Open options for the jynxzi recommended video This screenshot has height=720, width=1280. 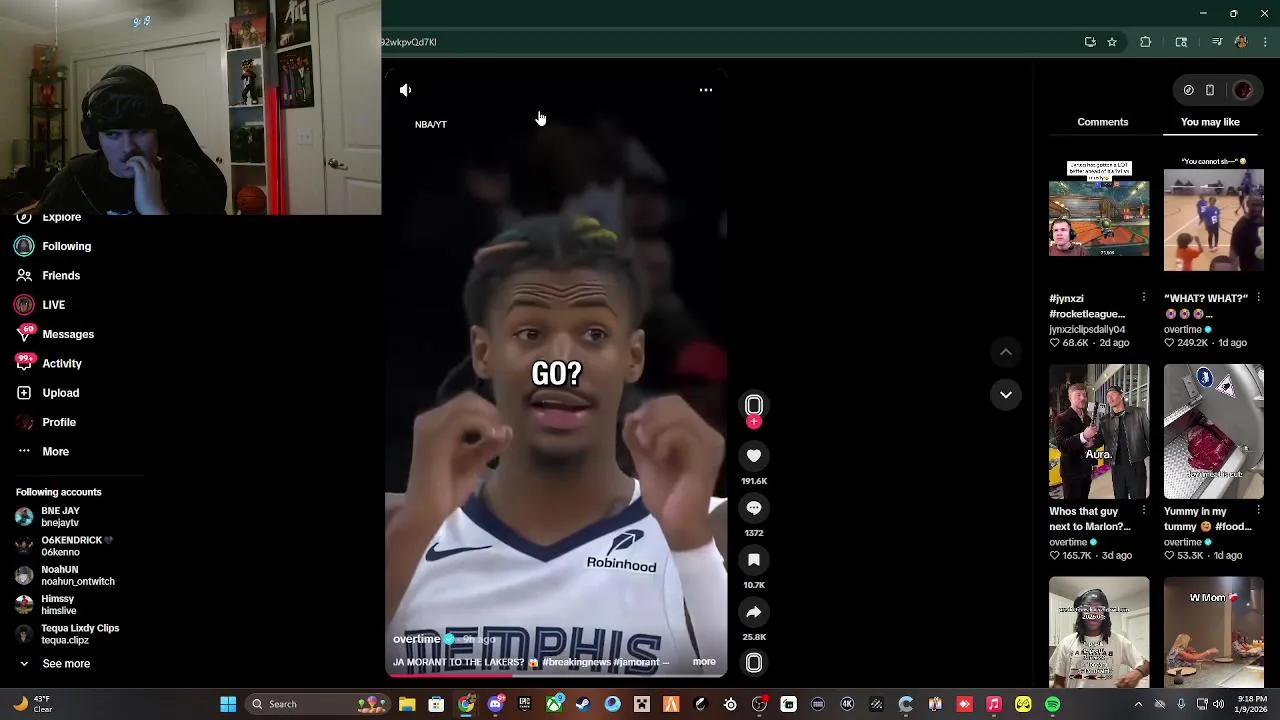(x=1143, y=298)
